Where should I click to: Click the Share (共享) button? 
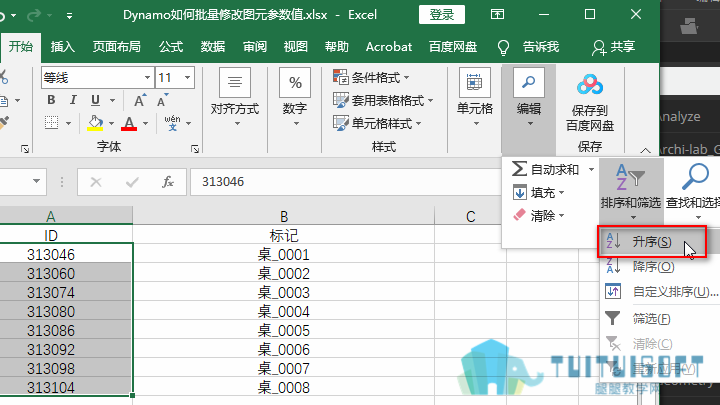pos(613,47)
